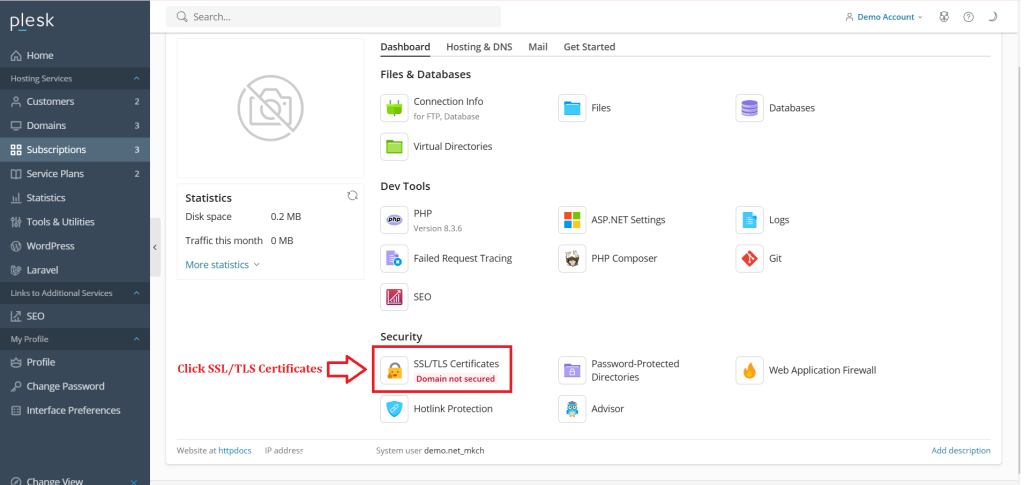Screen dimensions: 1024x485
Task: Open the Failed Request Tracing icon
Action: tap(394, 258)
